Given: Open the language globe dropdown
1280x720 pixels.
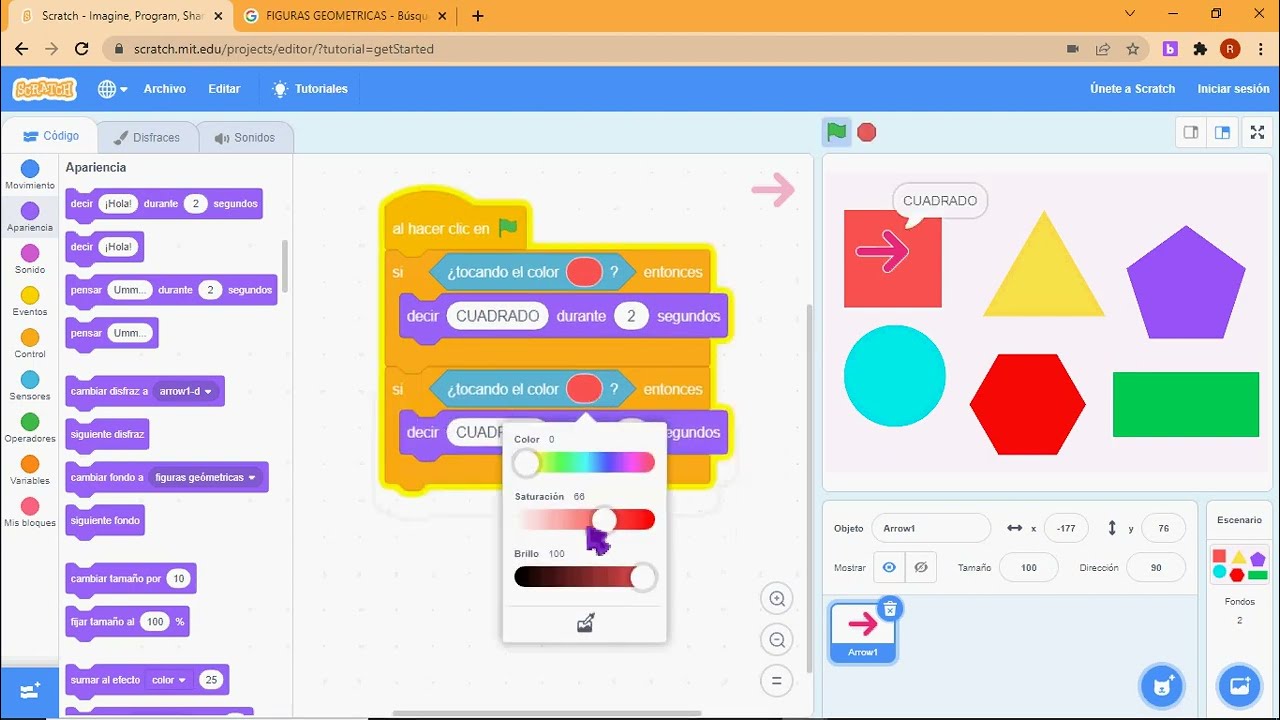Looking at the screenshot, I should 112,89.
